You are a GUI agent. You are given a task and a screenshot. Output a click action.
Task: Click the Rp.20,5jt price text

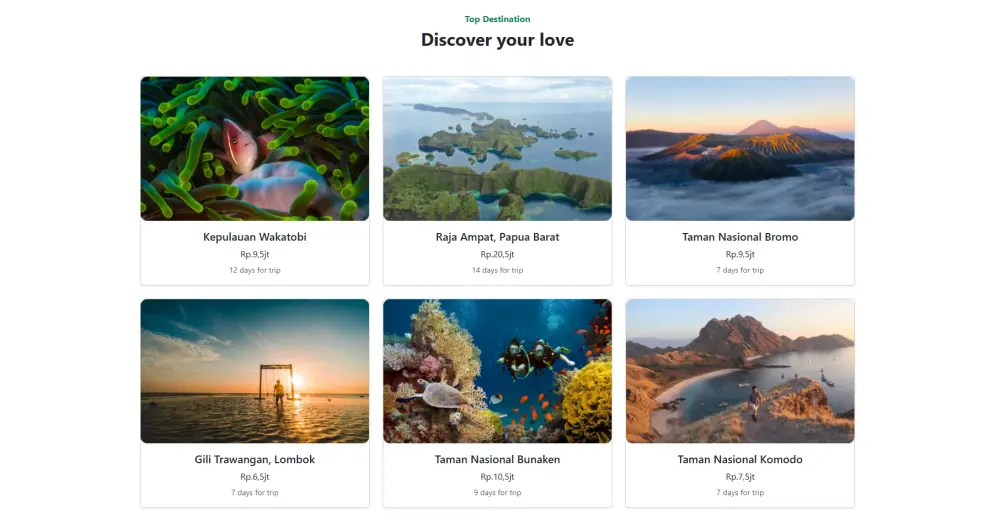[x=497, y=254]
